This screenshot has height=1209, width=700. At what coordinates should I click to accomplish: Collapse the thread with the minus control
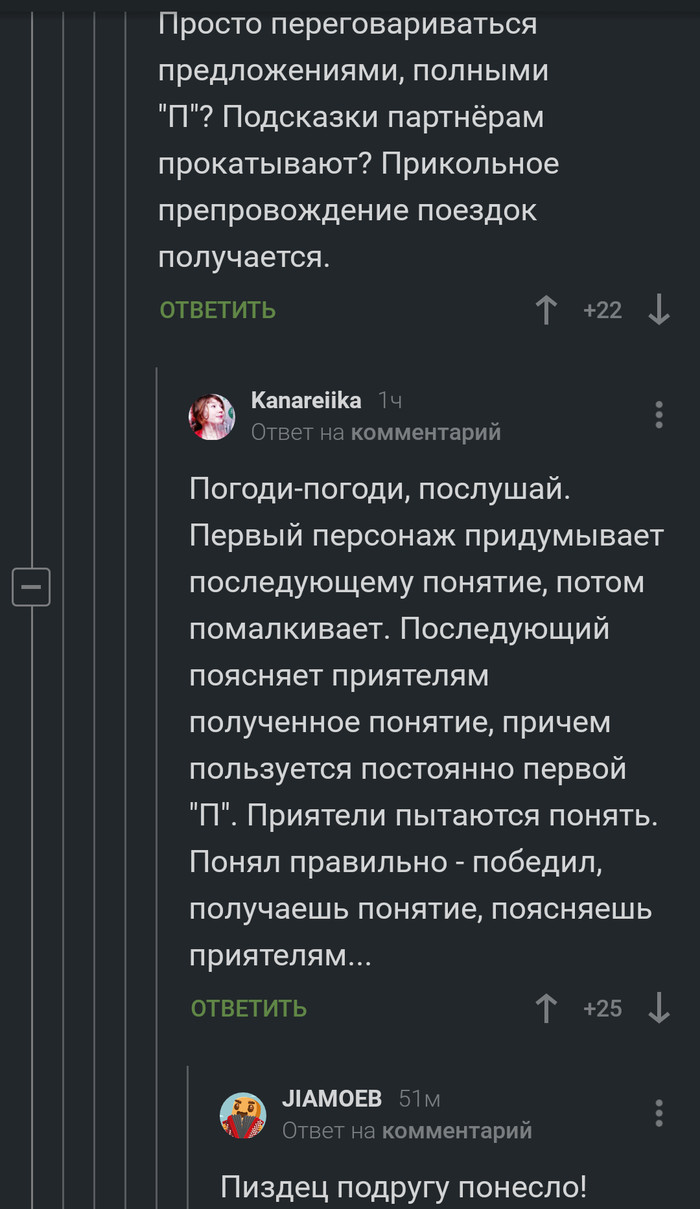[x=31, y=588]
